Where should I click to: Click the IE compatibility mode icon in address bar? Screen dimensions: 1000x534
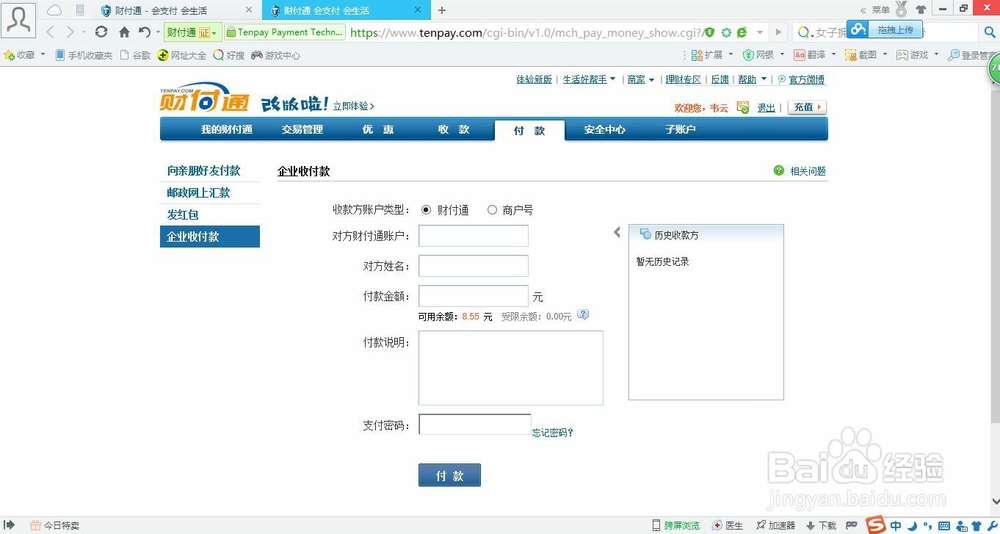click(742, 32)
